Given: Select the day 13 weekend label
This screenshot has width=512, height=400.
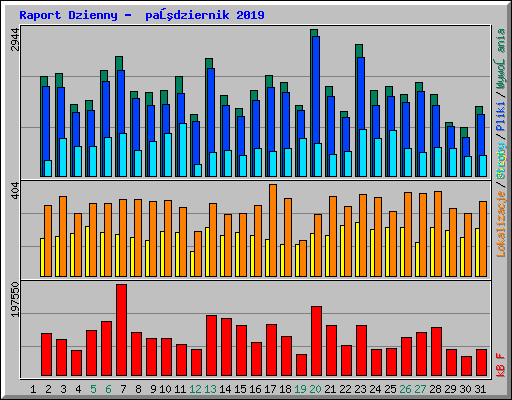Looking at the screenshot, I should 210,389.
